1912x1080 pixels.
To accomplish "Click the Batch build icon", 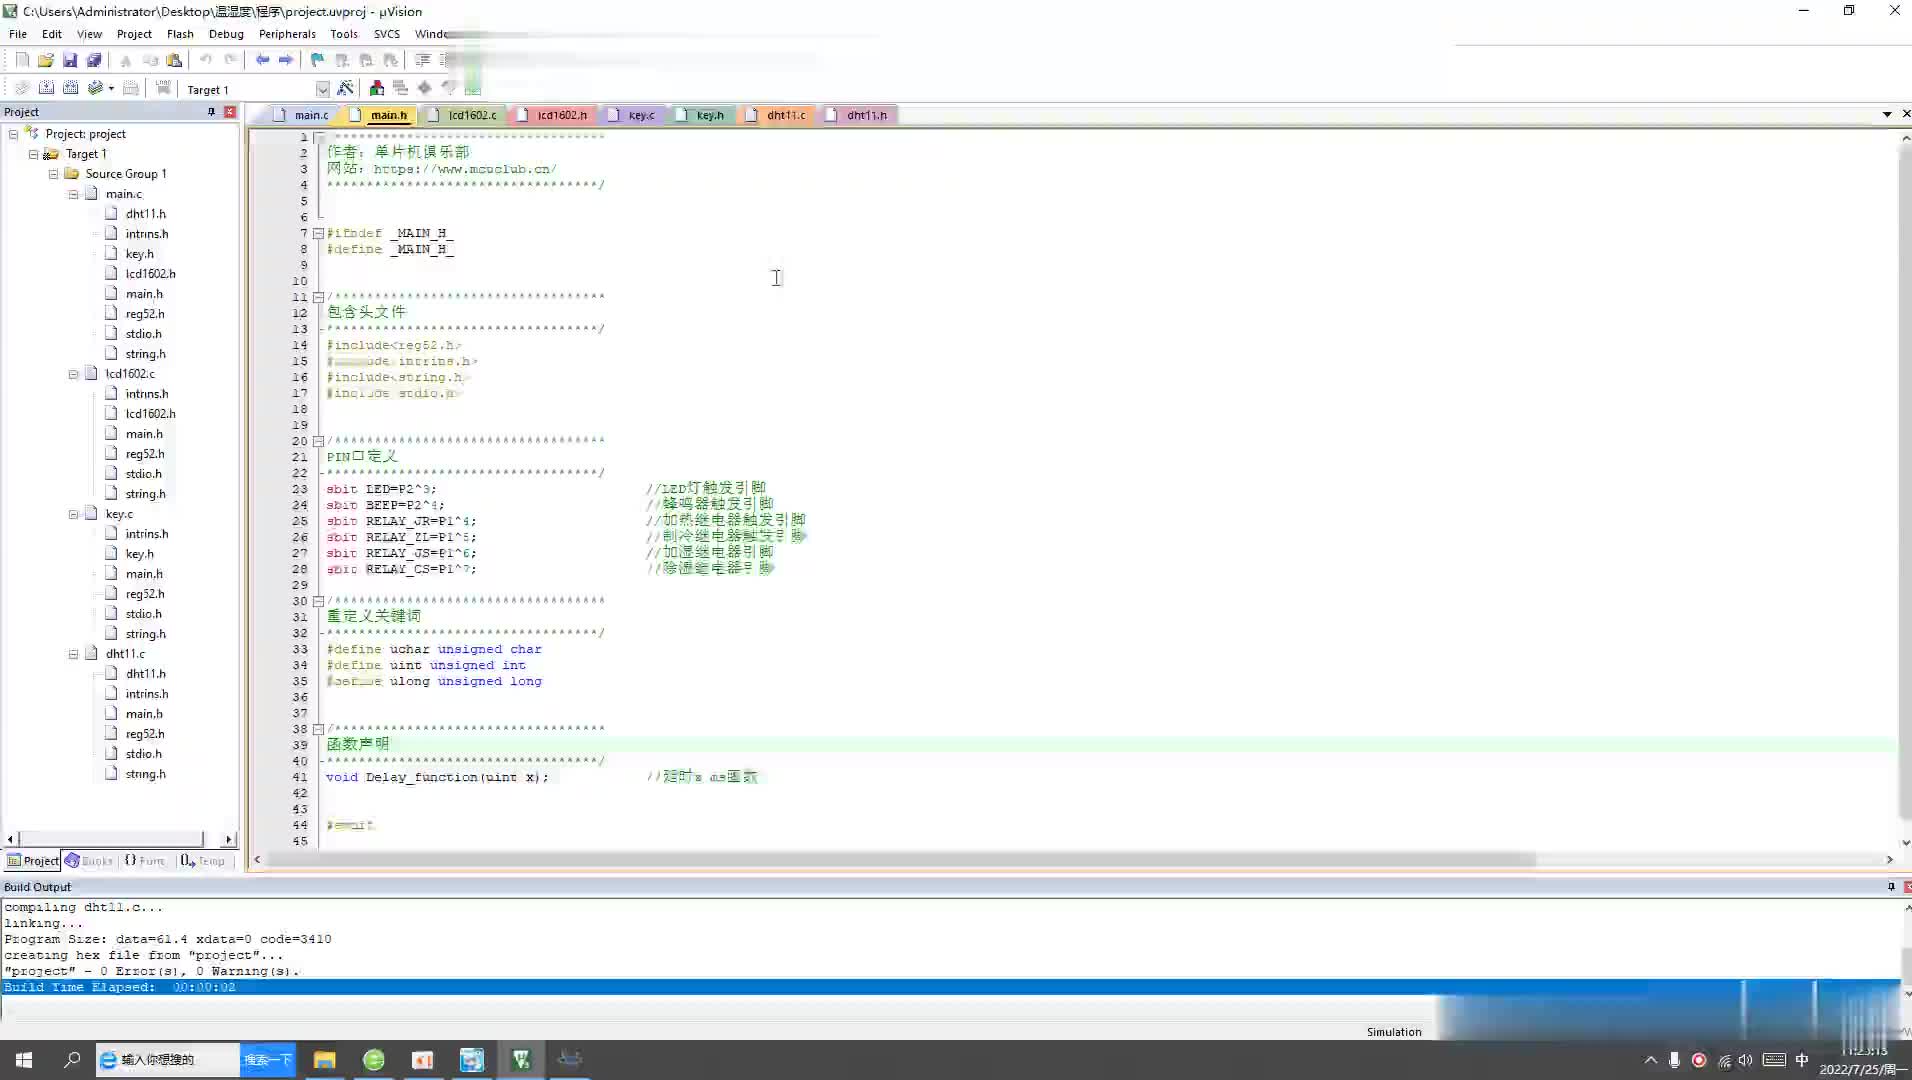I will click(95, 88).
